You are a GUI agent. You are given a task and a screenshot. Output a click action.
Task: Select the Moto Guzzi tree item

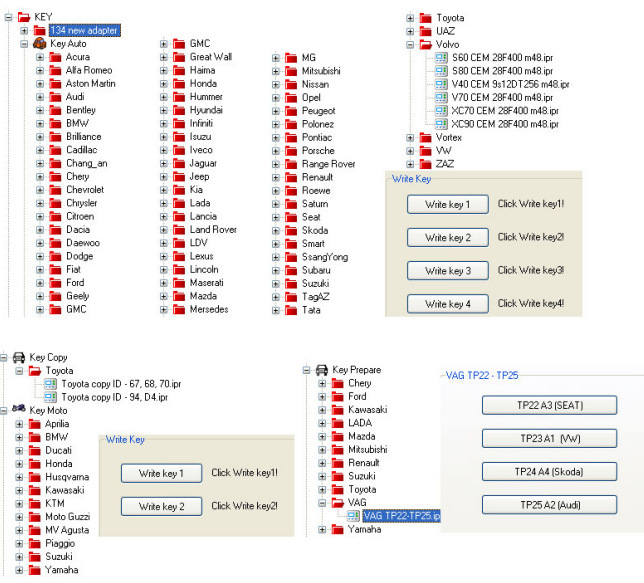click(67, 517)
